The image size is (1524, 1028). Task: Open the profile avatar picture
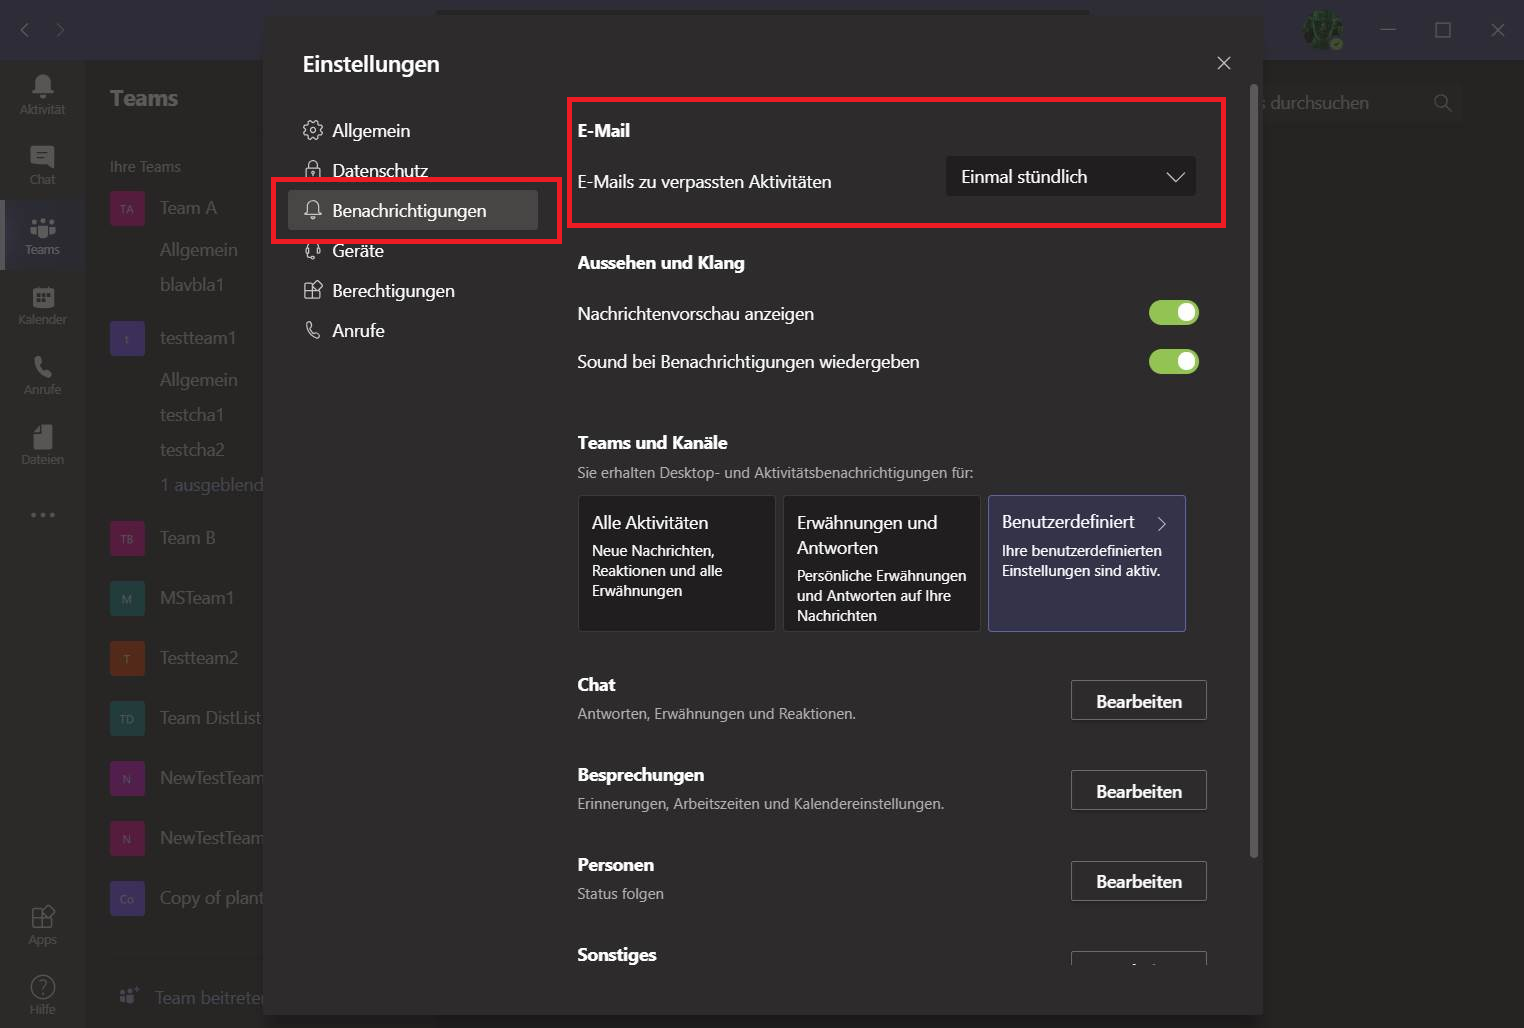[1323, 30]
